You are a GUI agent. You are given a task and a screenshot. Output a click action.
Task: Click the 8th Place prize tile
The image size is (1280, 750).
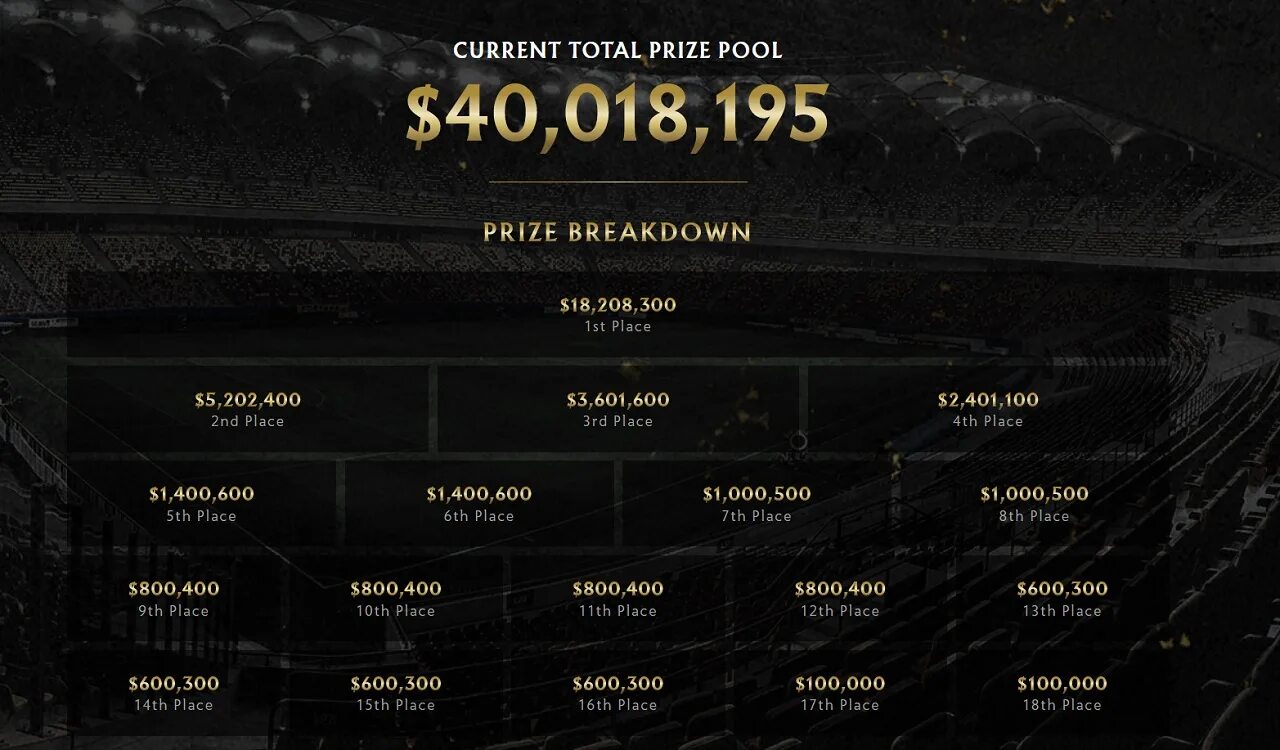point(1034,503)
